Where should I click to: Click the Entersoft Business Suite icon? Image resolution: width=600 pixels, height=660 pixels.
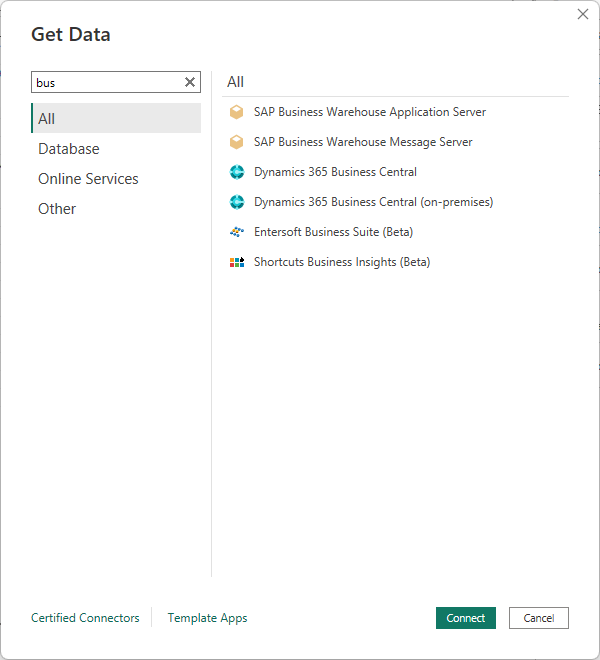click(237, 232)
